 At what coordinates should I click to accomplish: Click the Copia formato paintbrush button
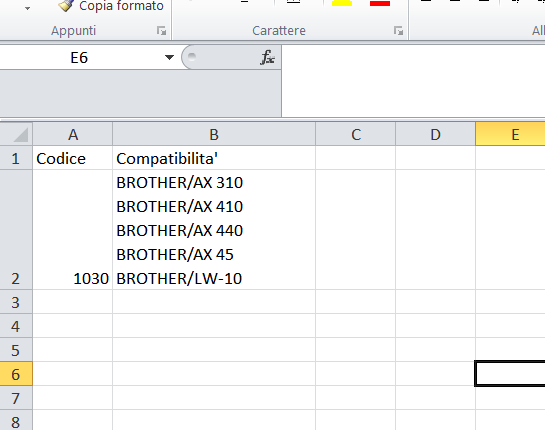[x=111, y=6]
